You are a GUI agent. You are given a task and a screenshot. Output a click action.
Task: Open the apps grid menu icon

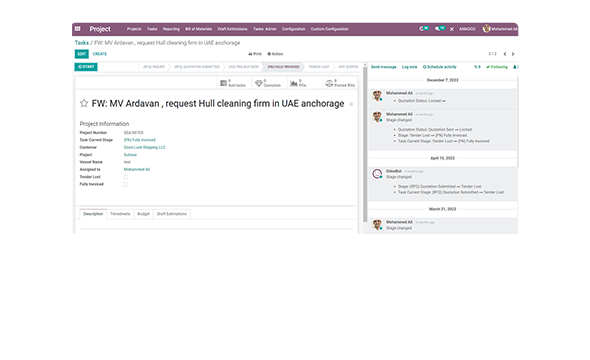pos(78,29)
